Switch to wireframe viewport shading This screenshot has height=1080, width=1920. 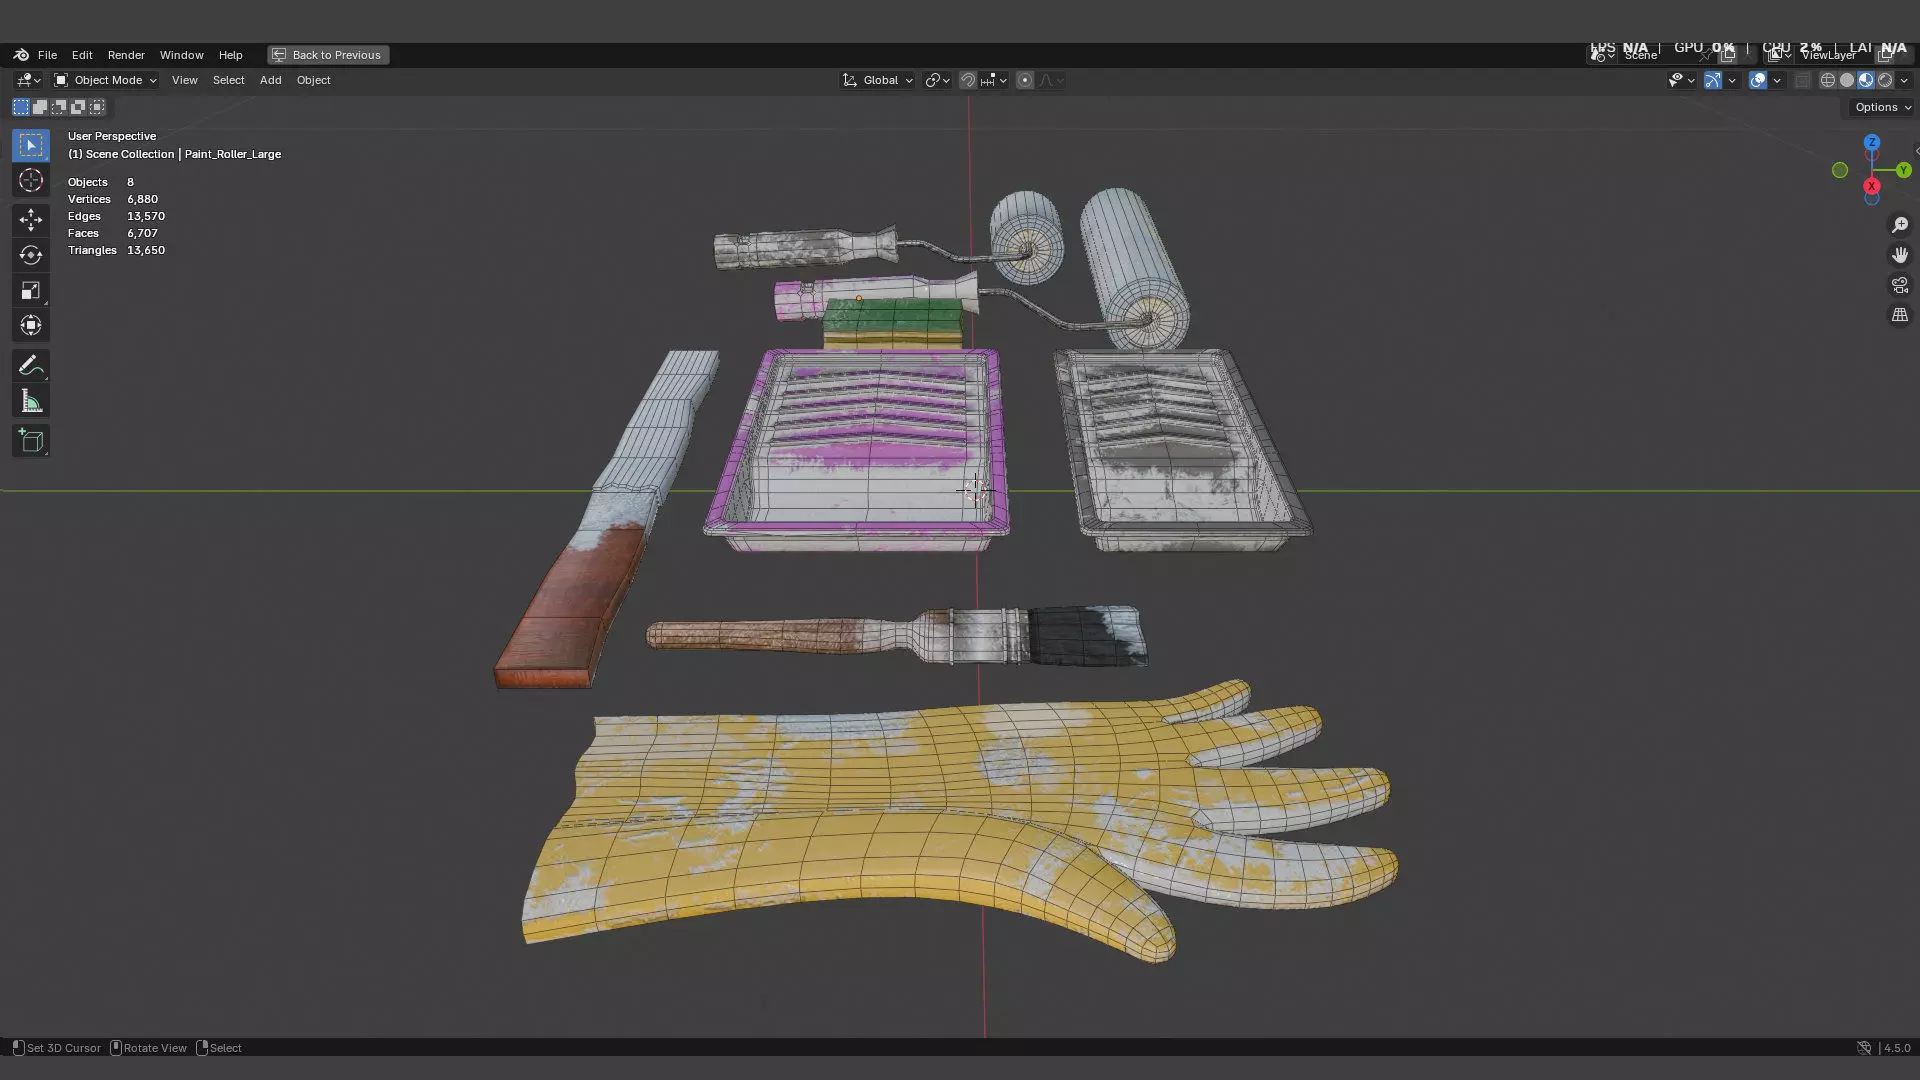pyautogui.click(x=1827, y=80)
